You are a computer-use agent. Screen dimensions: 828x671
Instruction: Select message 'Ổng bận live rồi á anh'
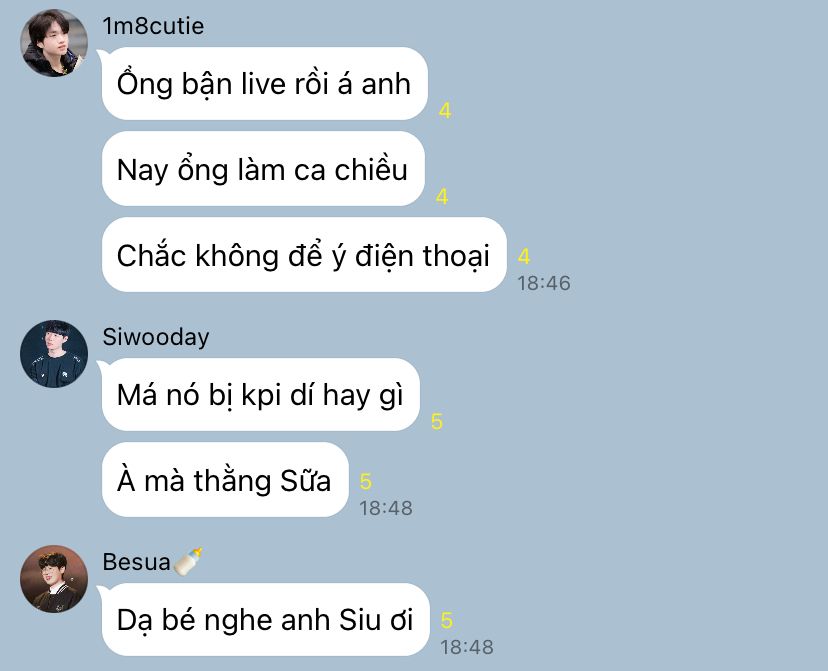[264, 83]
